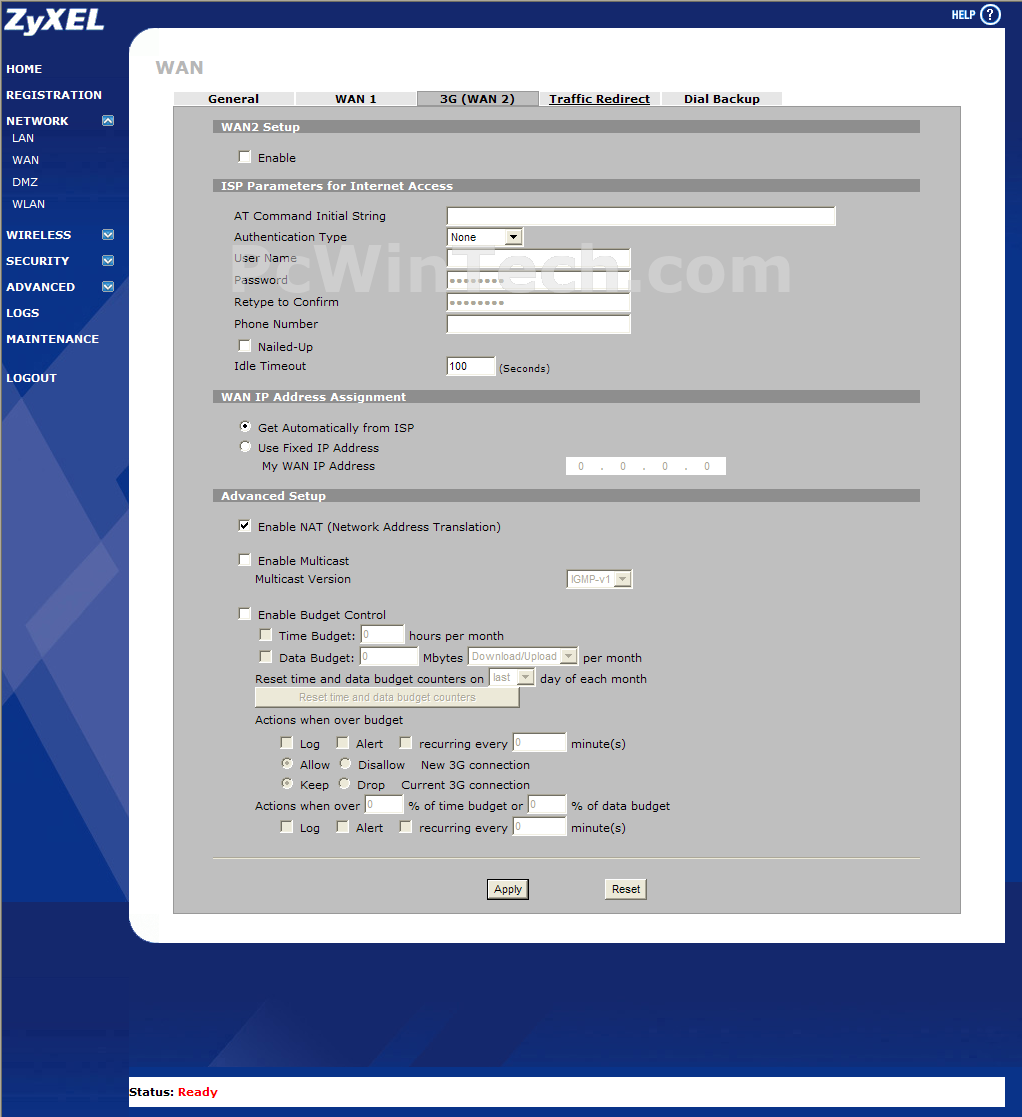
Task: Open the Traffic Redirect tab
Action: [600, 99]
